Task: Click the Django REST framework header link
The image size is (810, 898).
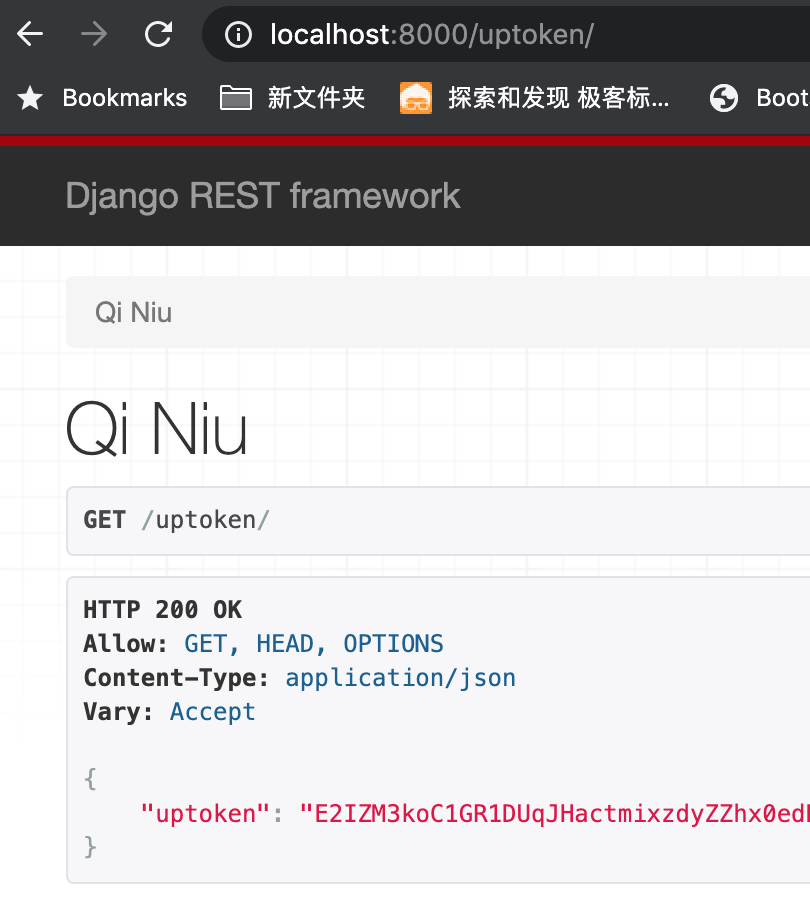Action: tap(262, 195)
